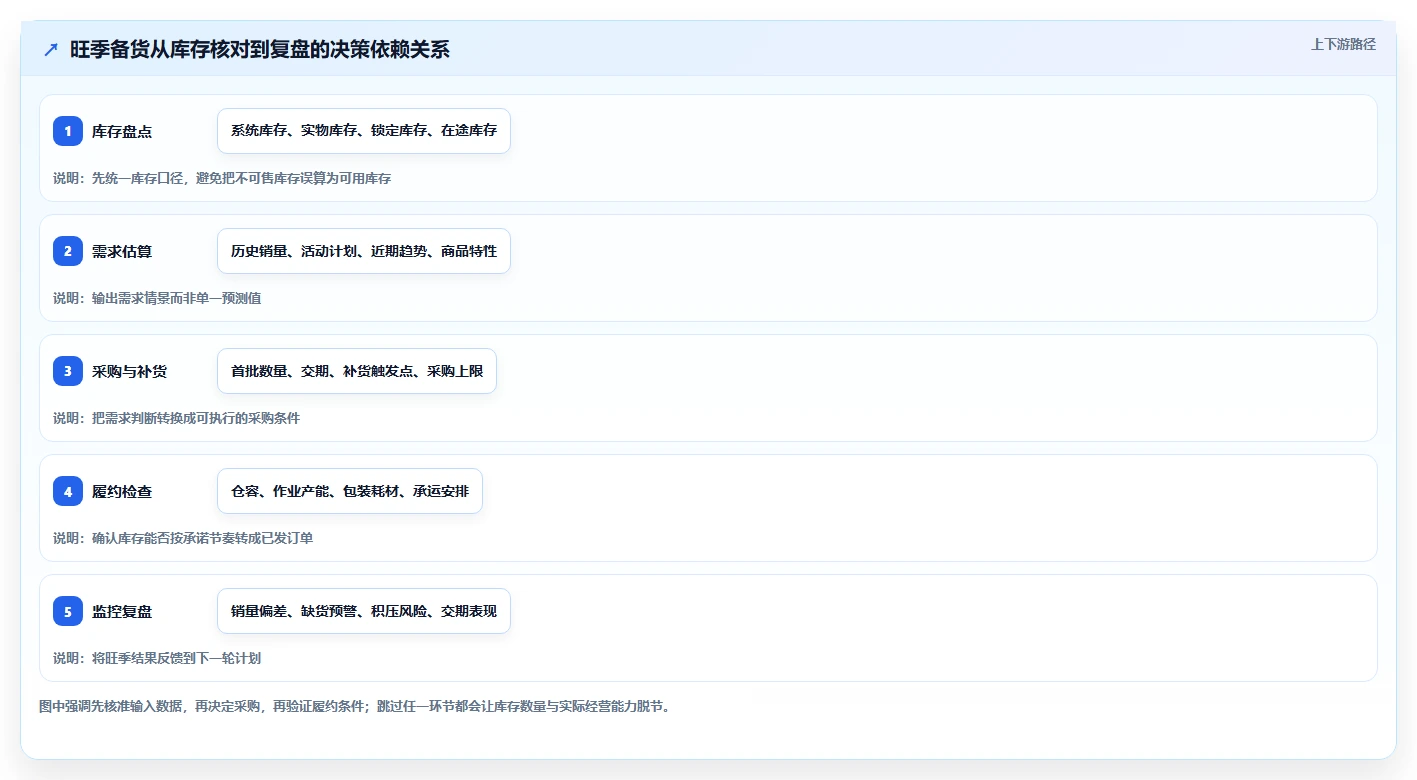This screenshot has width=1417, height=780.
Task: Click the note about 可执行的采购条件
Action: (x=176, y=418)
